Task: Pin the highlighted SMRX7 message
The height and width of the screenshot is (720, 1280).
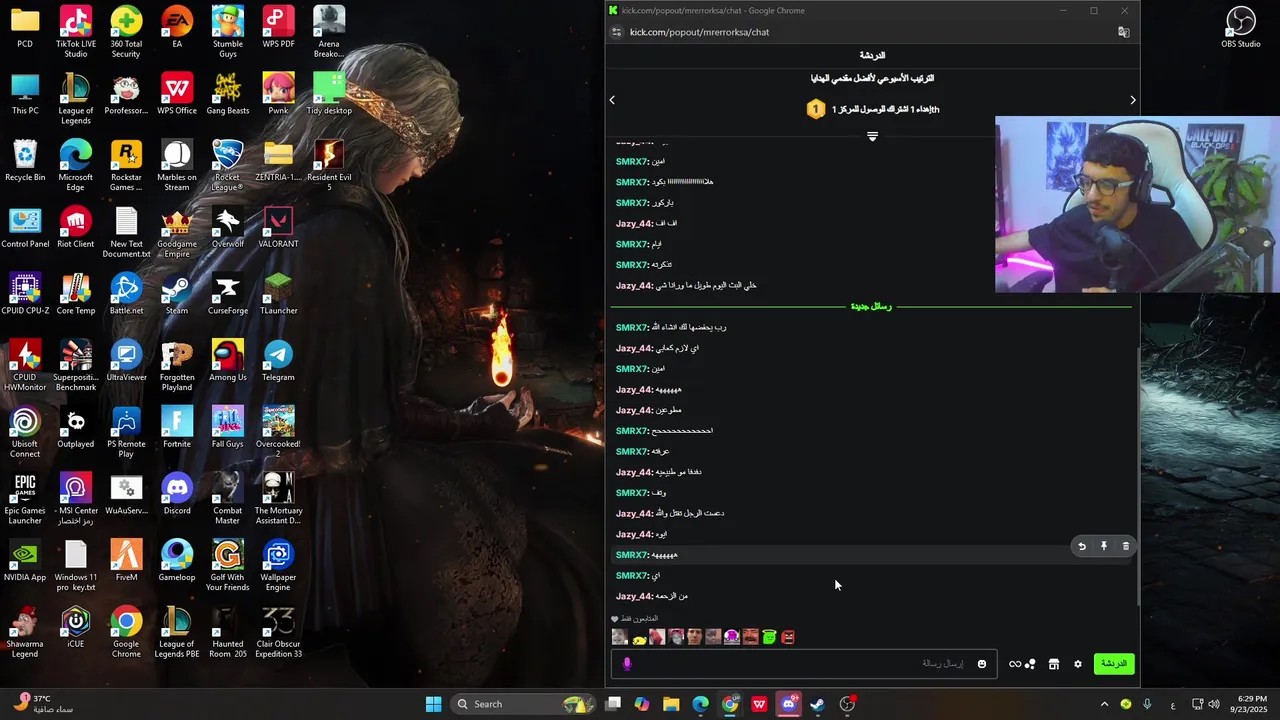Action: point(1103,546)
